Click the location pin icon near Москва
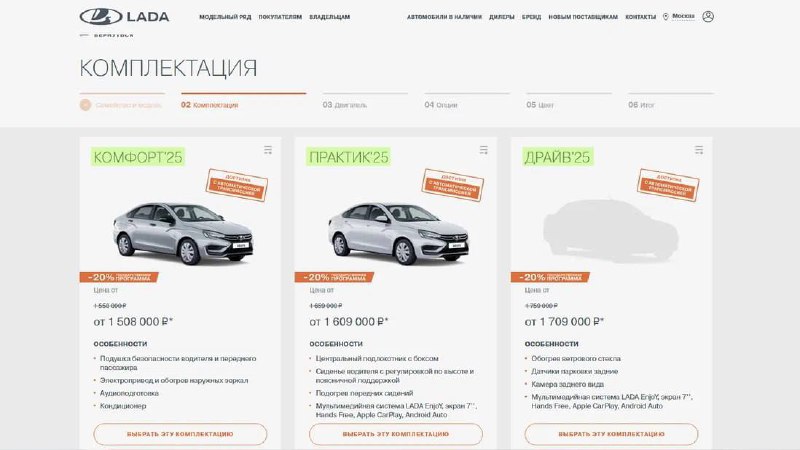 pos(665,17)
